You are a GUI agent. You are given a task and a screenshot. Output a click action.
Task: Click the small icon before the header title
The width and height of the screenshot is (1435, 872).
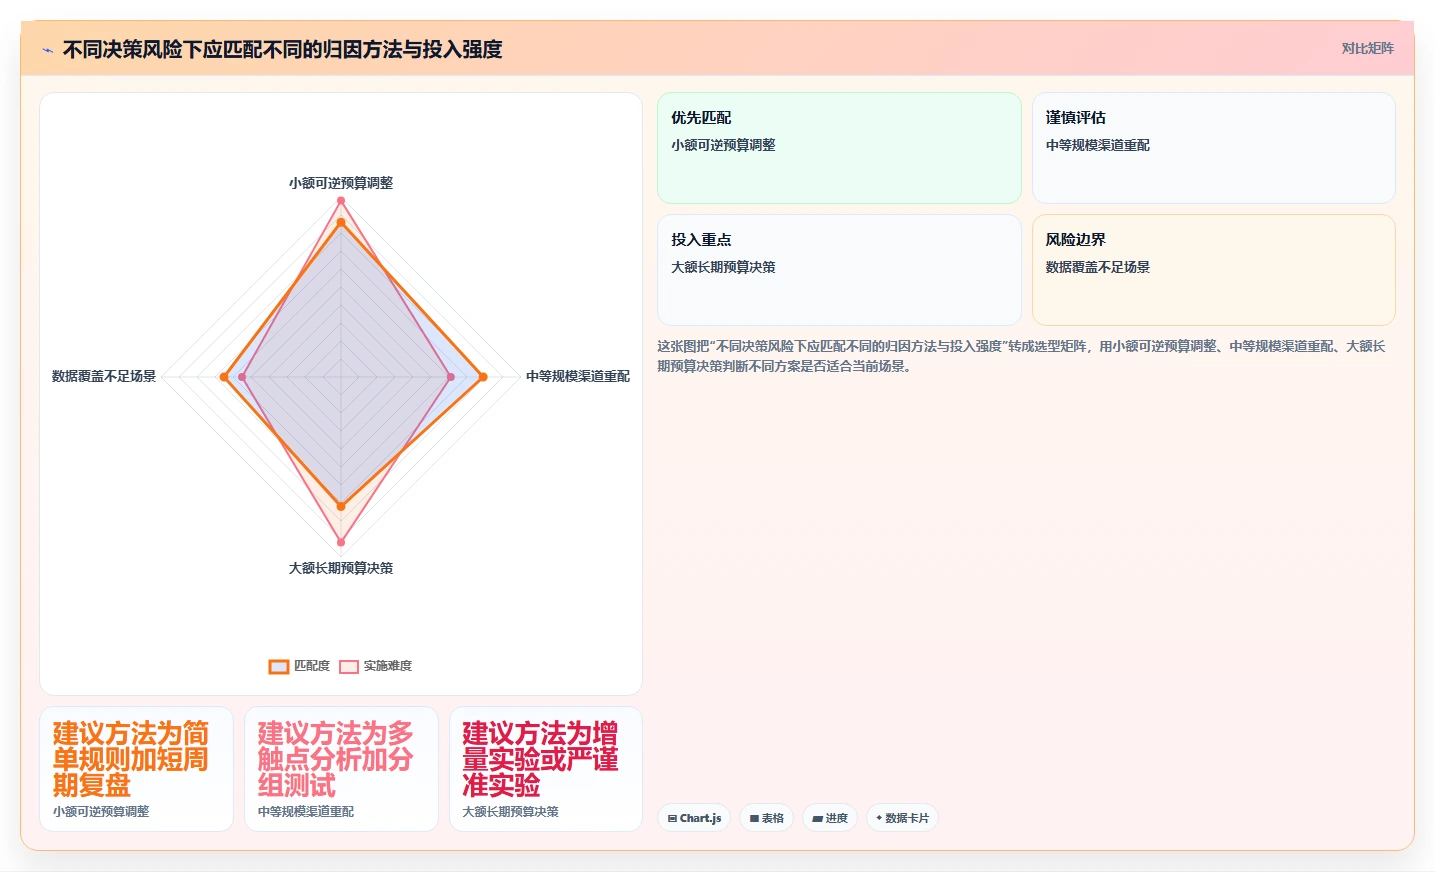[x=47, y=49]
